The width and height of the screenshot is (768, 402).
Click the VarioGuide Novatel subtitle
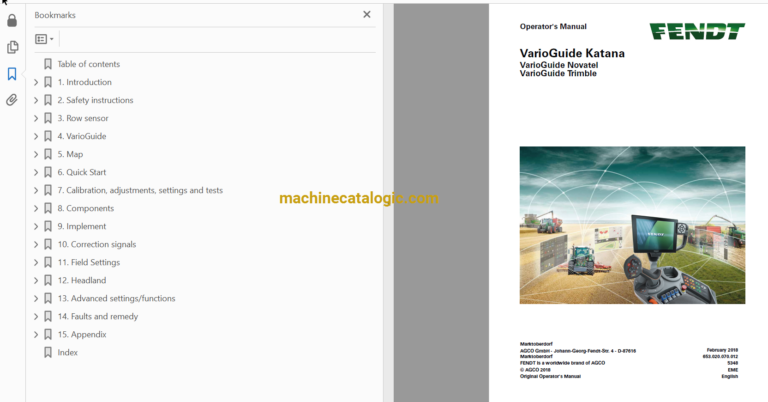click(x=559, y=65)
